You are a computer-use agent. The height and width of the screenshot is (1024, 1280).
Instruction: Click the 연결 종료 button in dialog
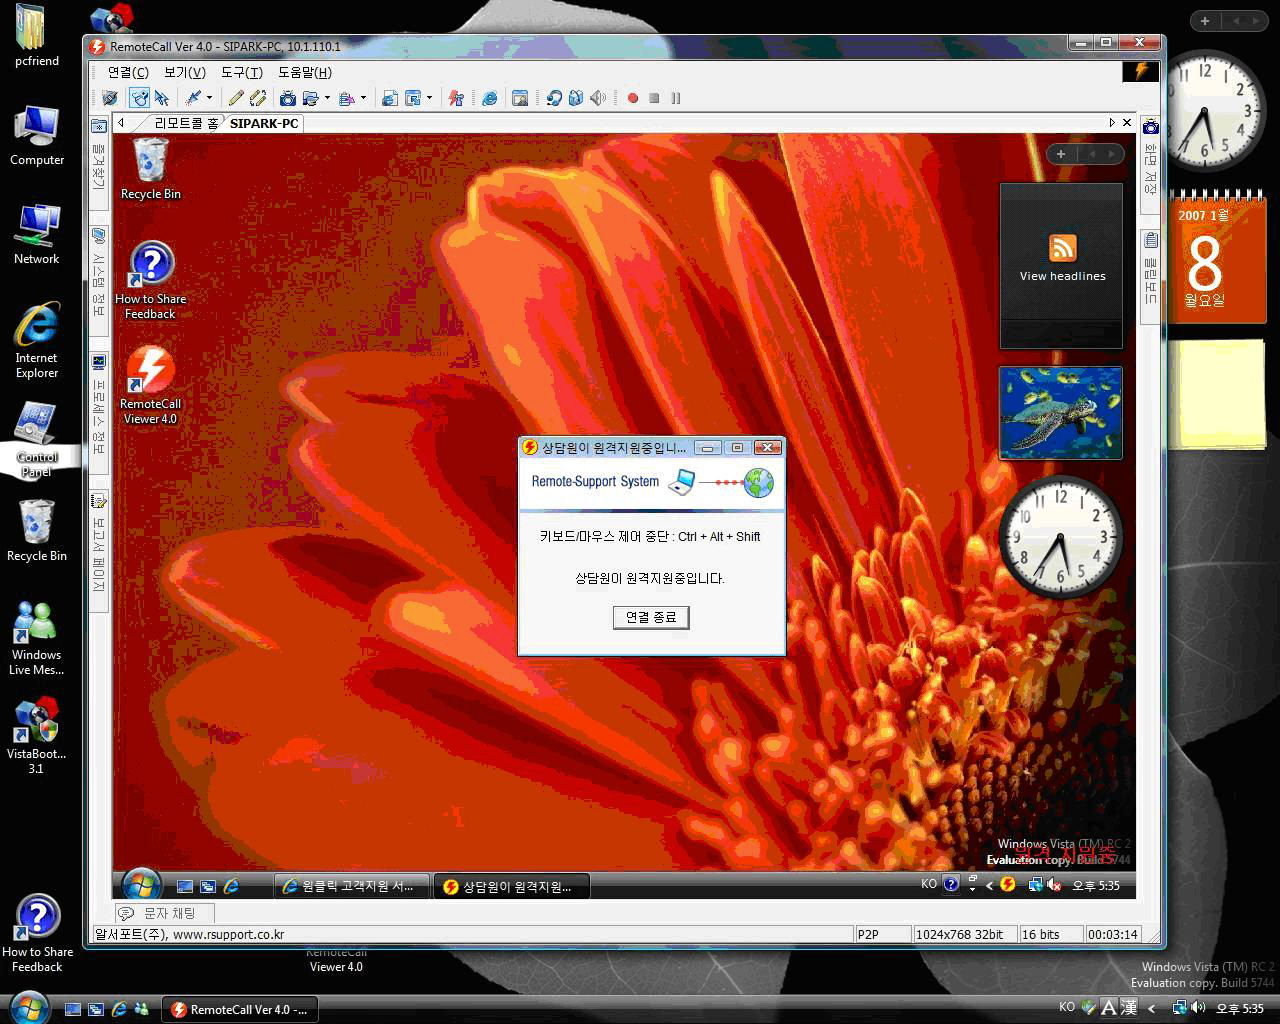651,617
